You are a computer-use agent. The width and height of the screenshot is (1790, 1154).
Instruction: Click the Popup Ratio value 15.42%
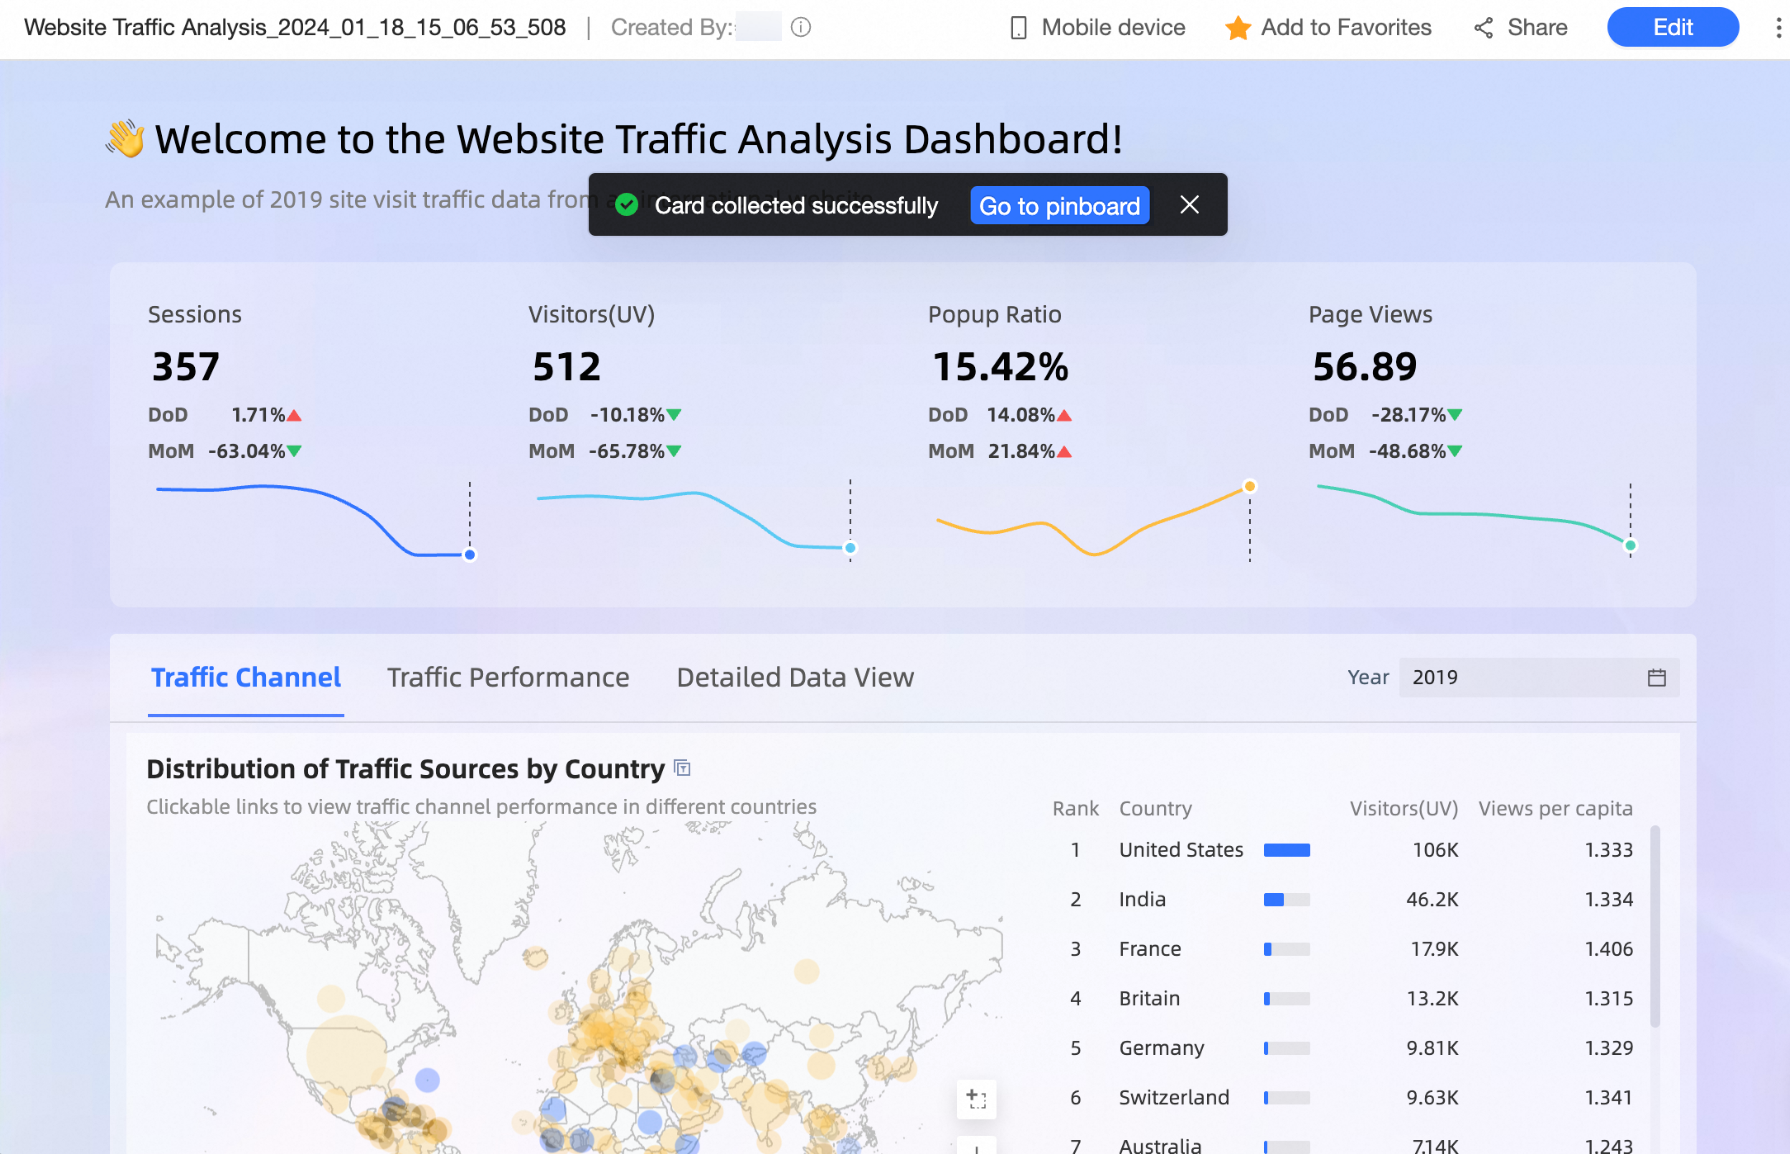[x=1000, y=367]
